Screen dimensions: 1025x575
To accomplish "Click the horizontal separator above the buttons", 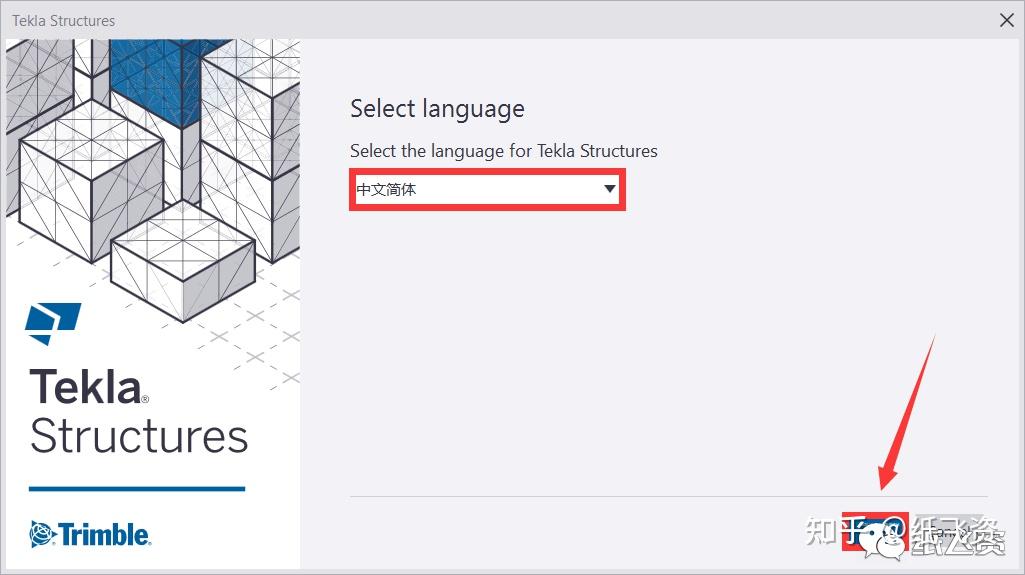I will coord(668,496).
